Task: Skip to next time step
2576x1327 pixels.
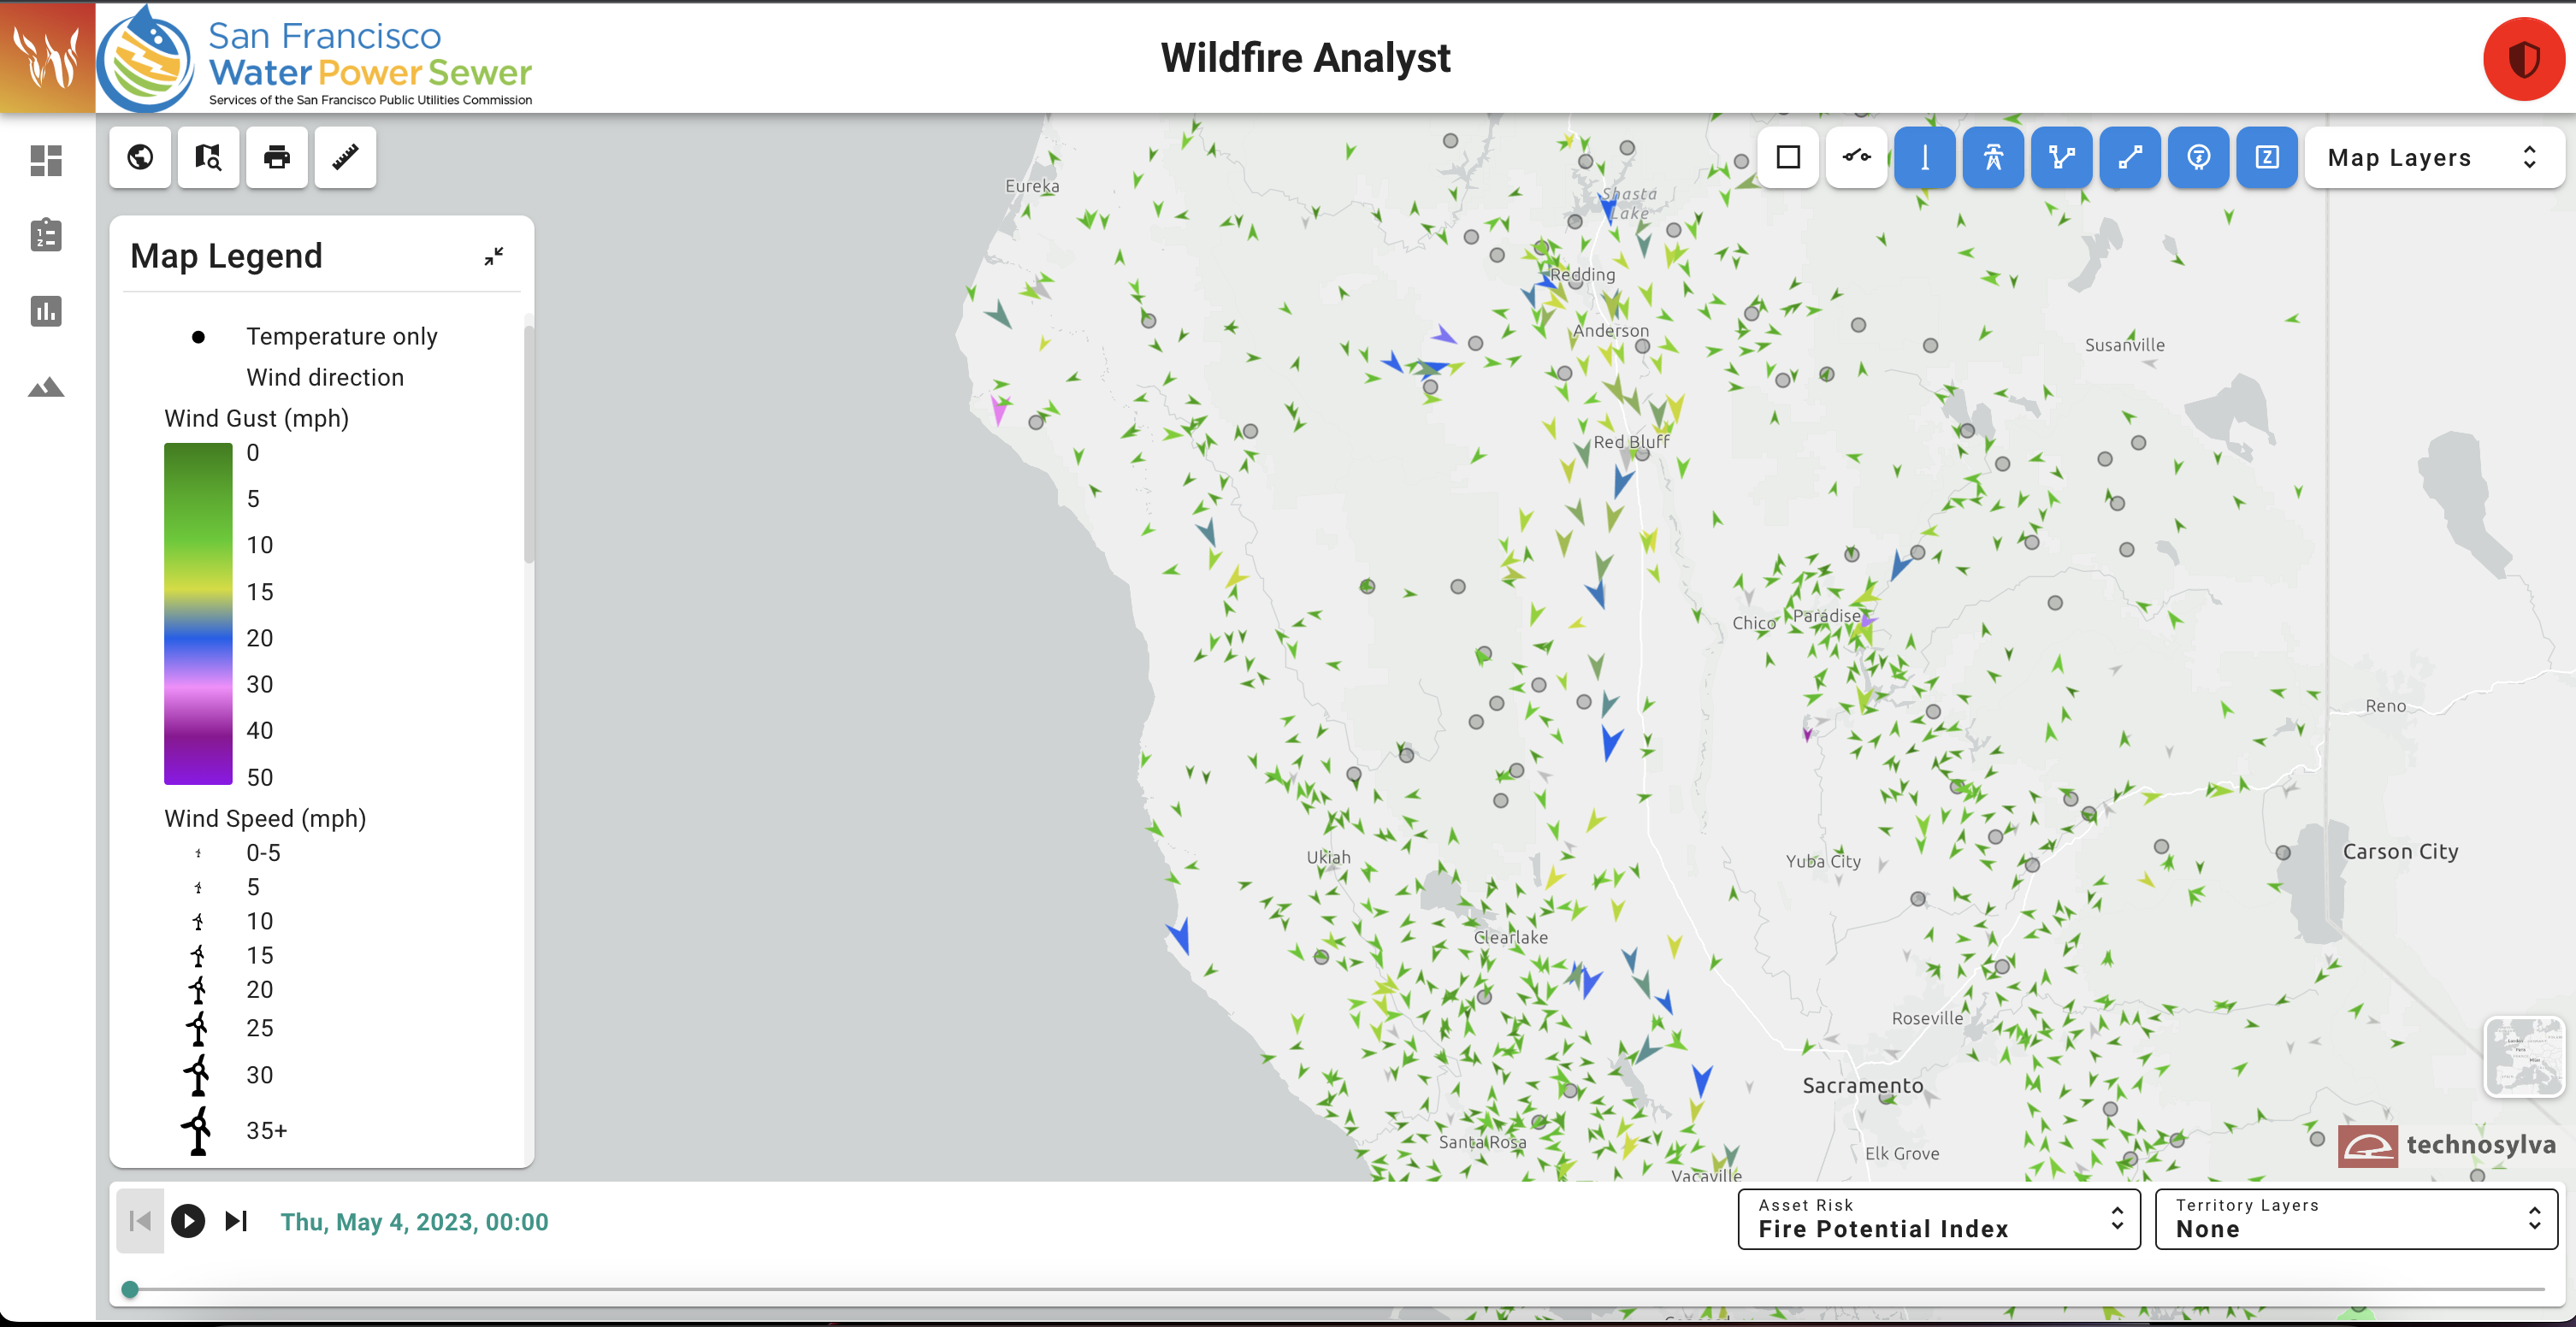Action: point(236,1221)
